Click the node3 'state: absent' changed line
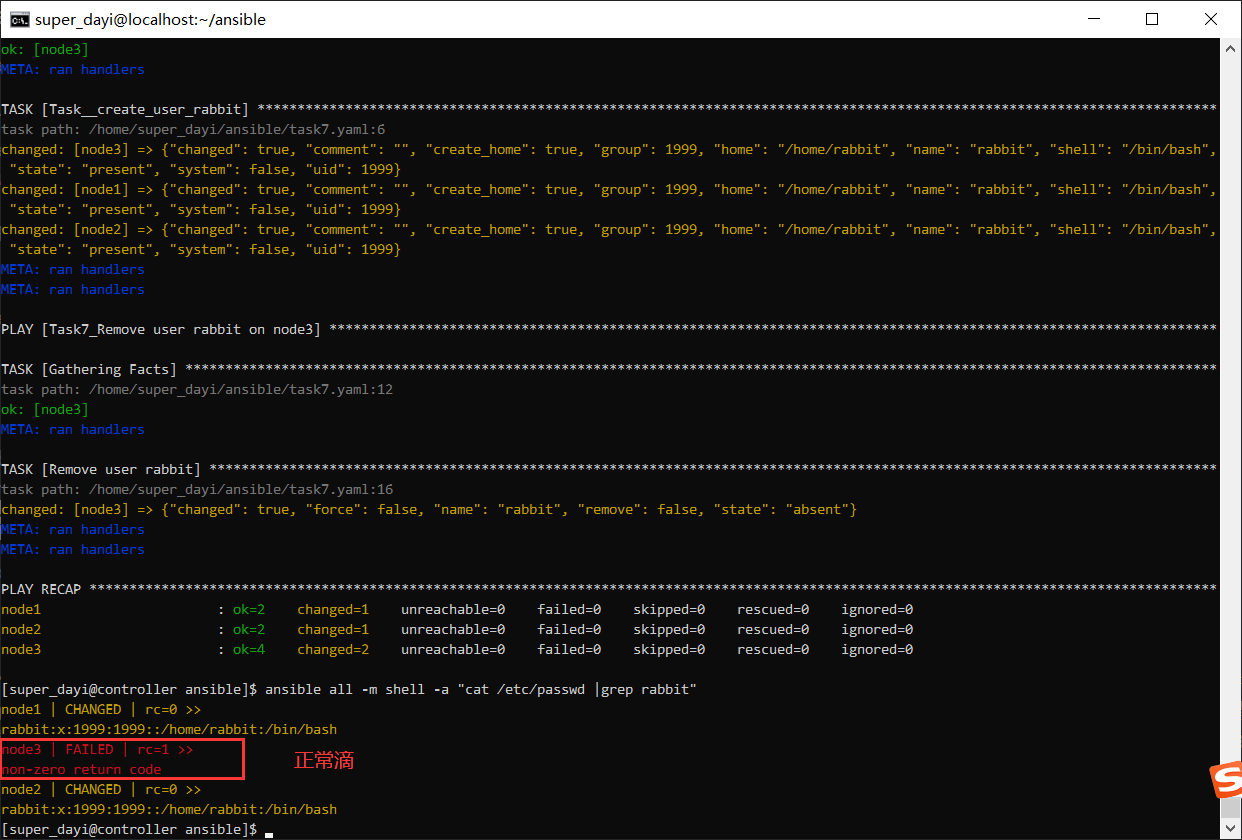Screen dimensions: 1242x840 429,509
